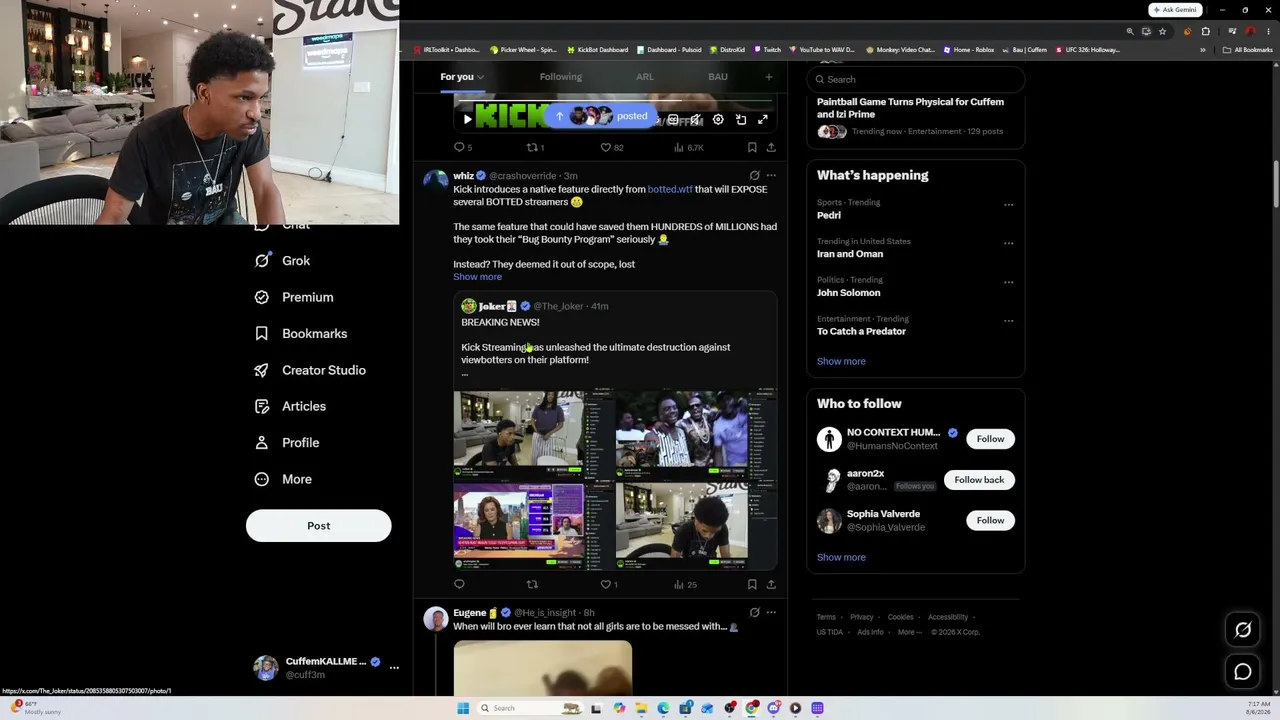
Task: Open Grok explain on Eugene's post
Action: tap(754, 612)
